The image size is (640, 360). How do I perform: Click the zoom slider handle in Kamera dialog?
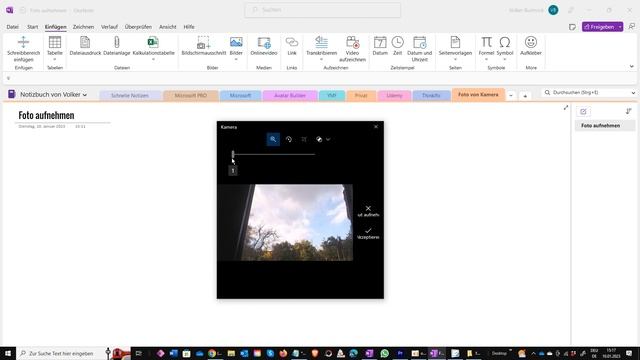(233, 154)
